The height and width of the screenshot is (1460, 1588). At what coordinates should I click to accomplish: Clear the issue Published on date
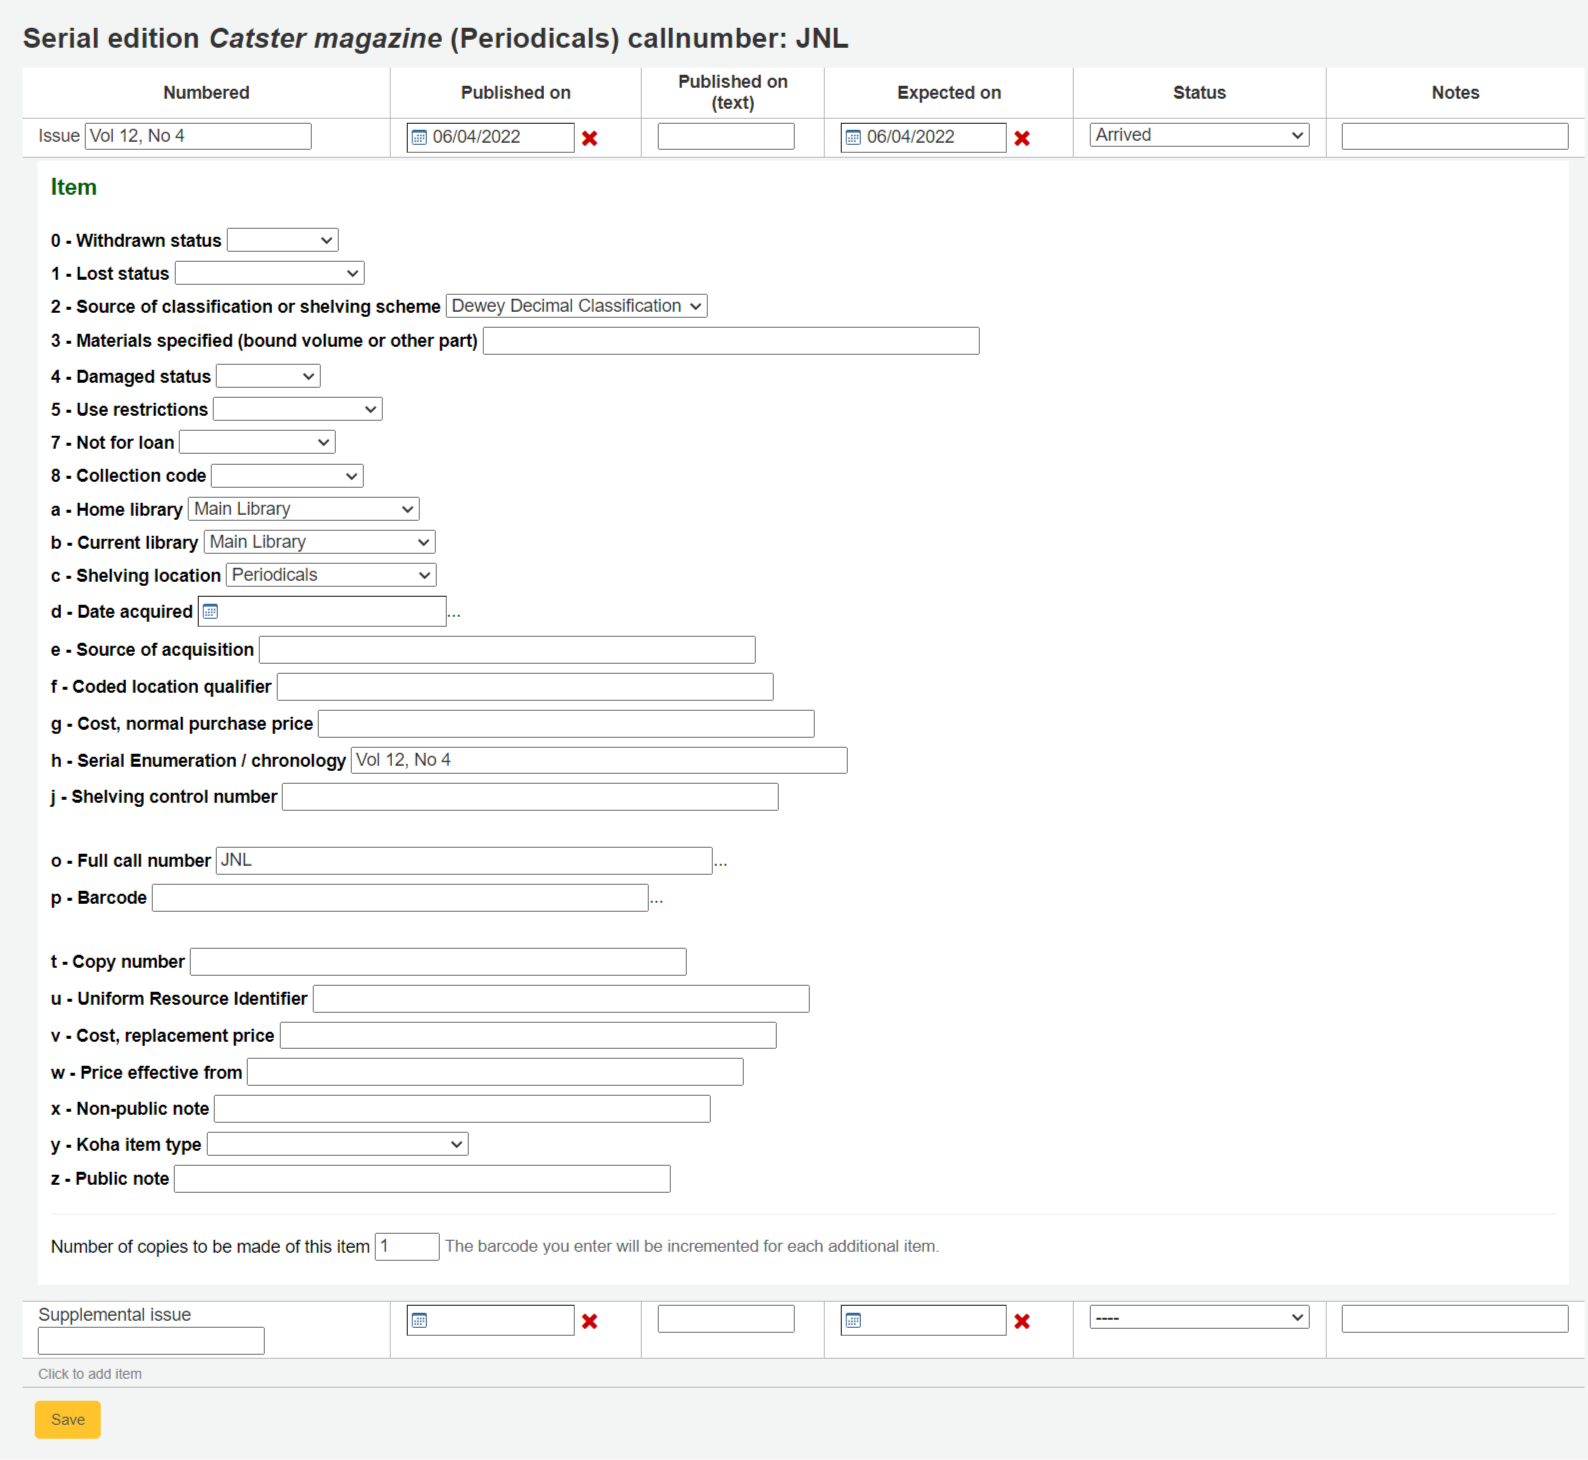coord(590,138)
